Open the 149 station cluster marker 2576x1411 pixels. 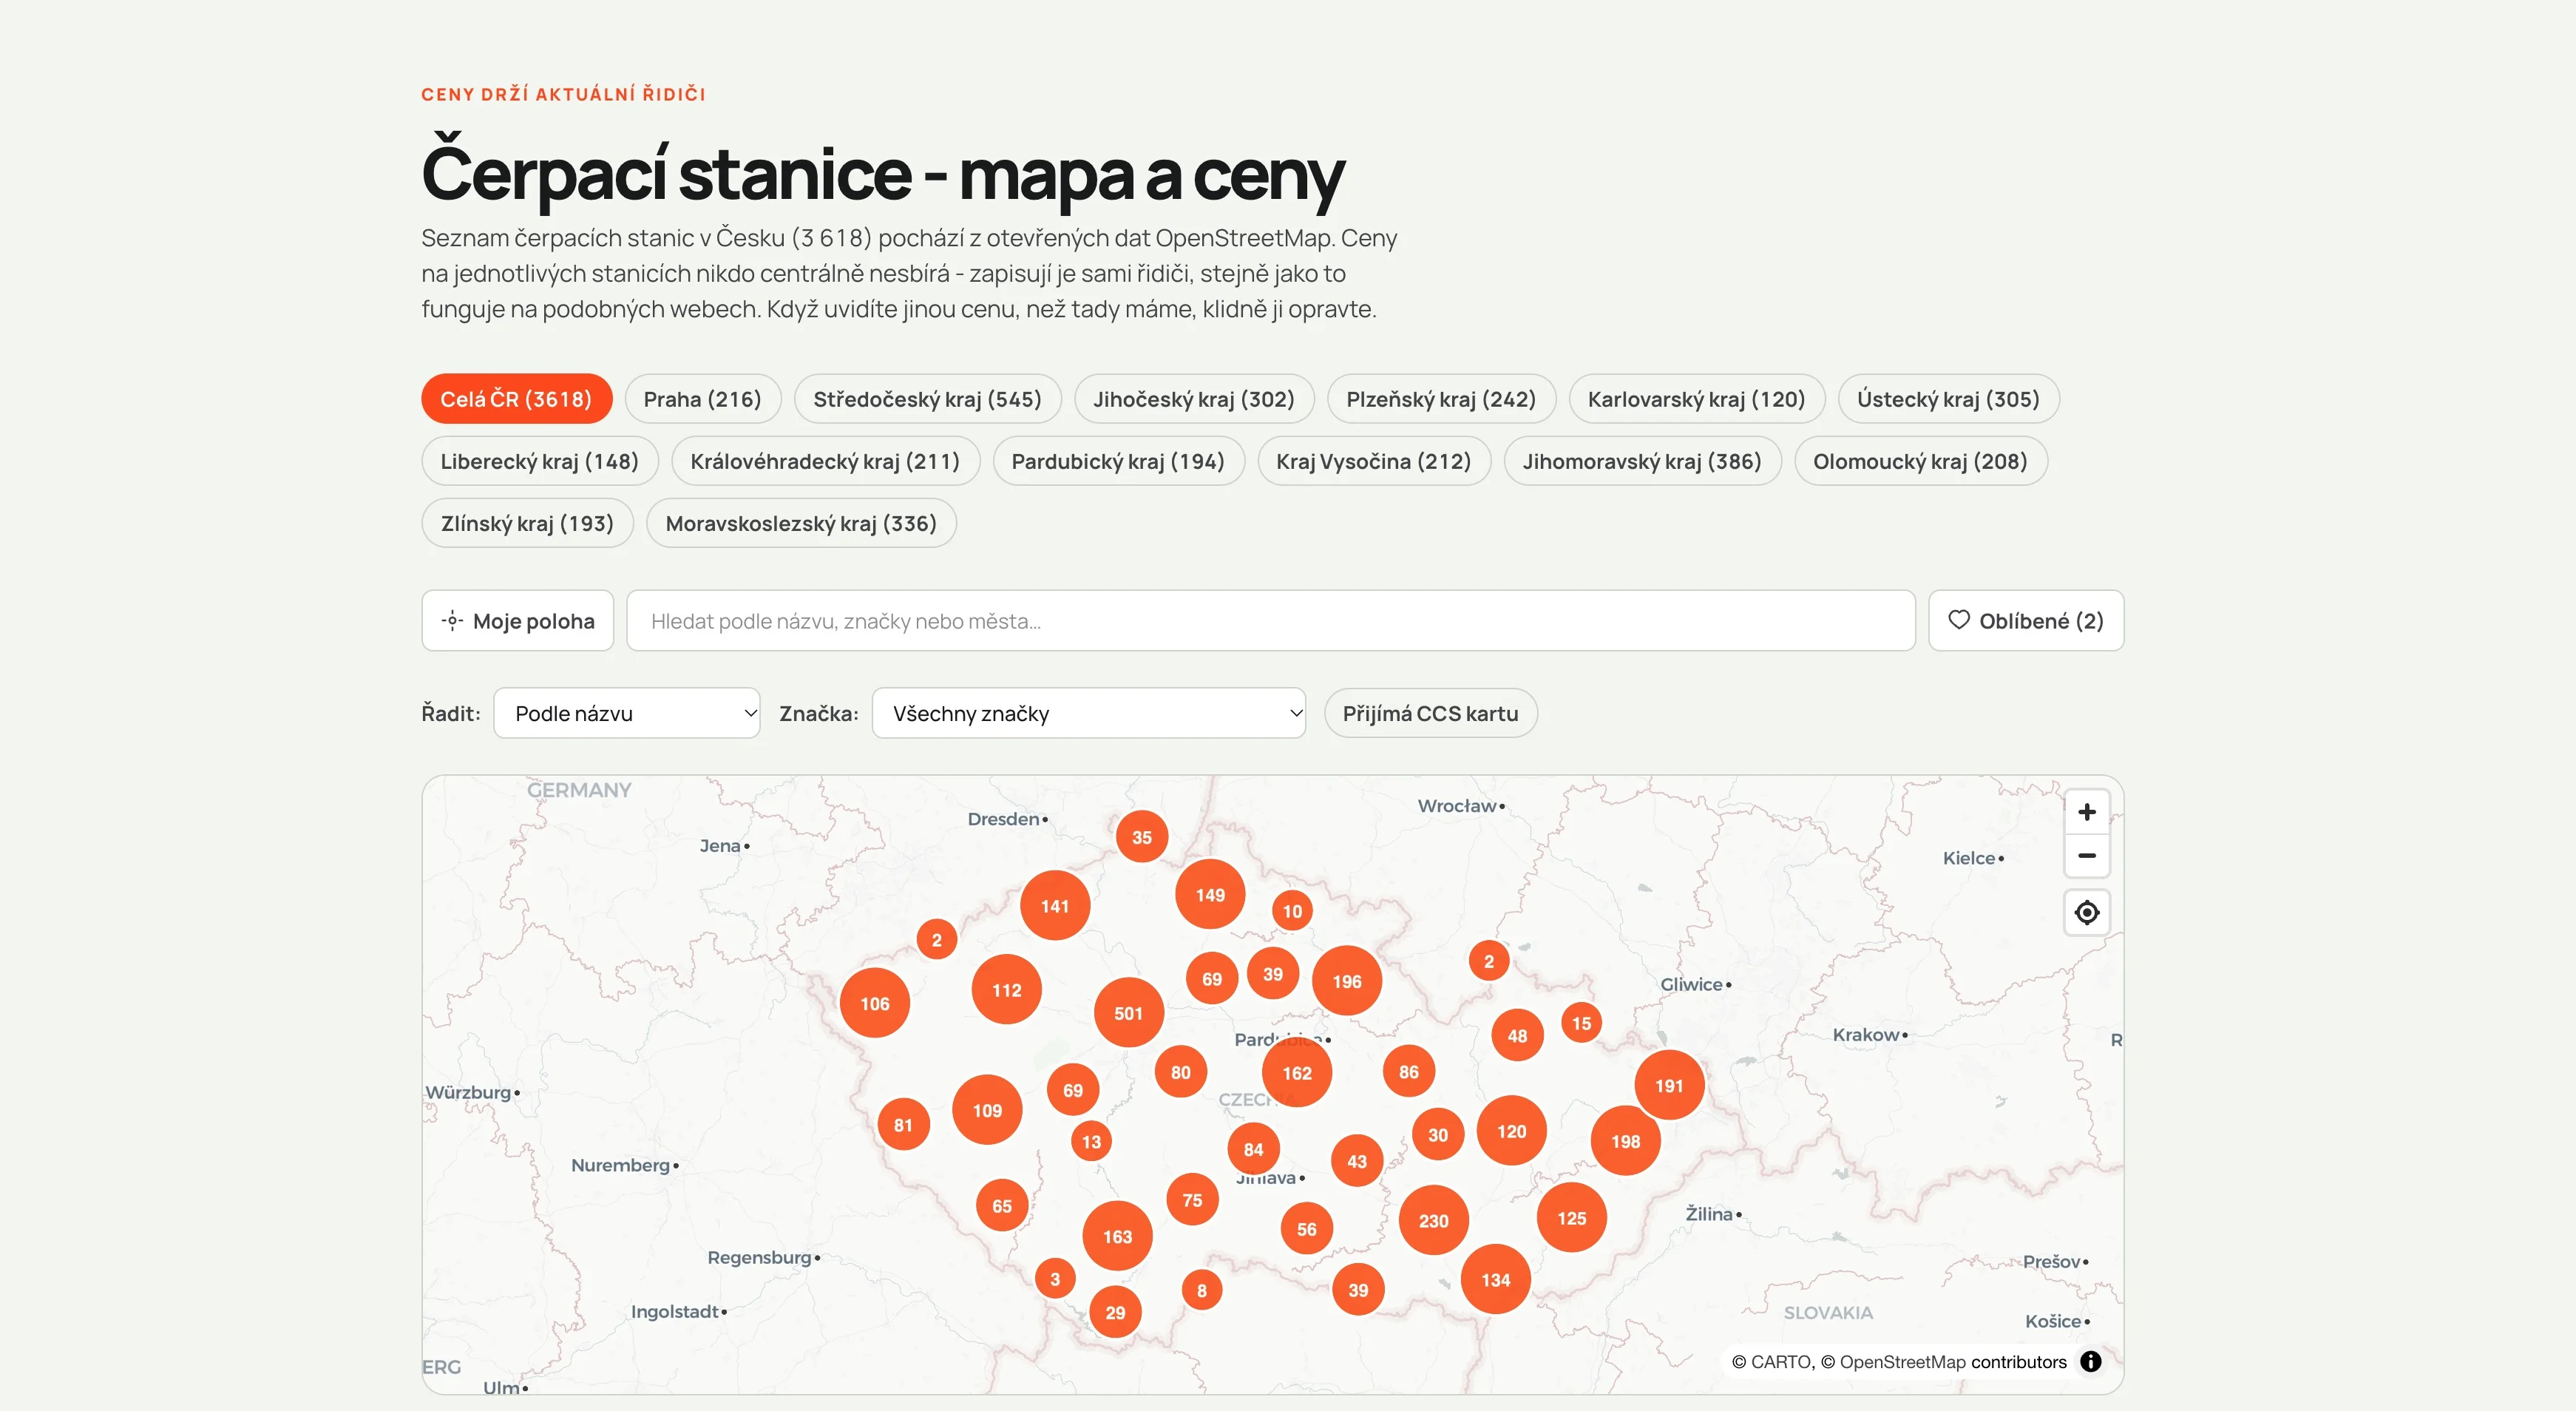click(x=1210, y=895)
